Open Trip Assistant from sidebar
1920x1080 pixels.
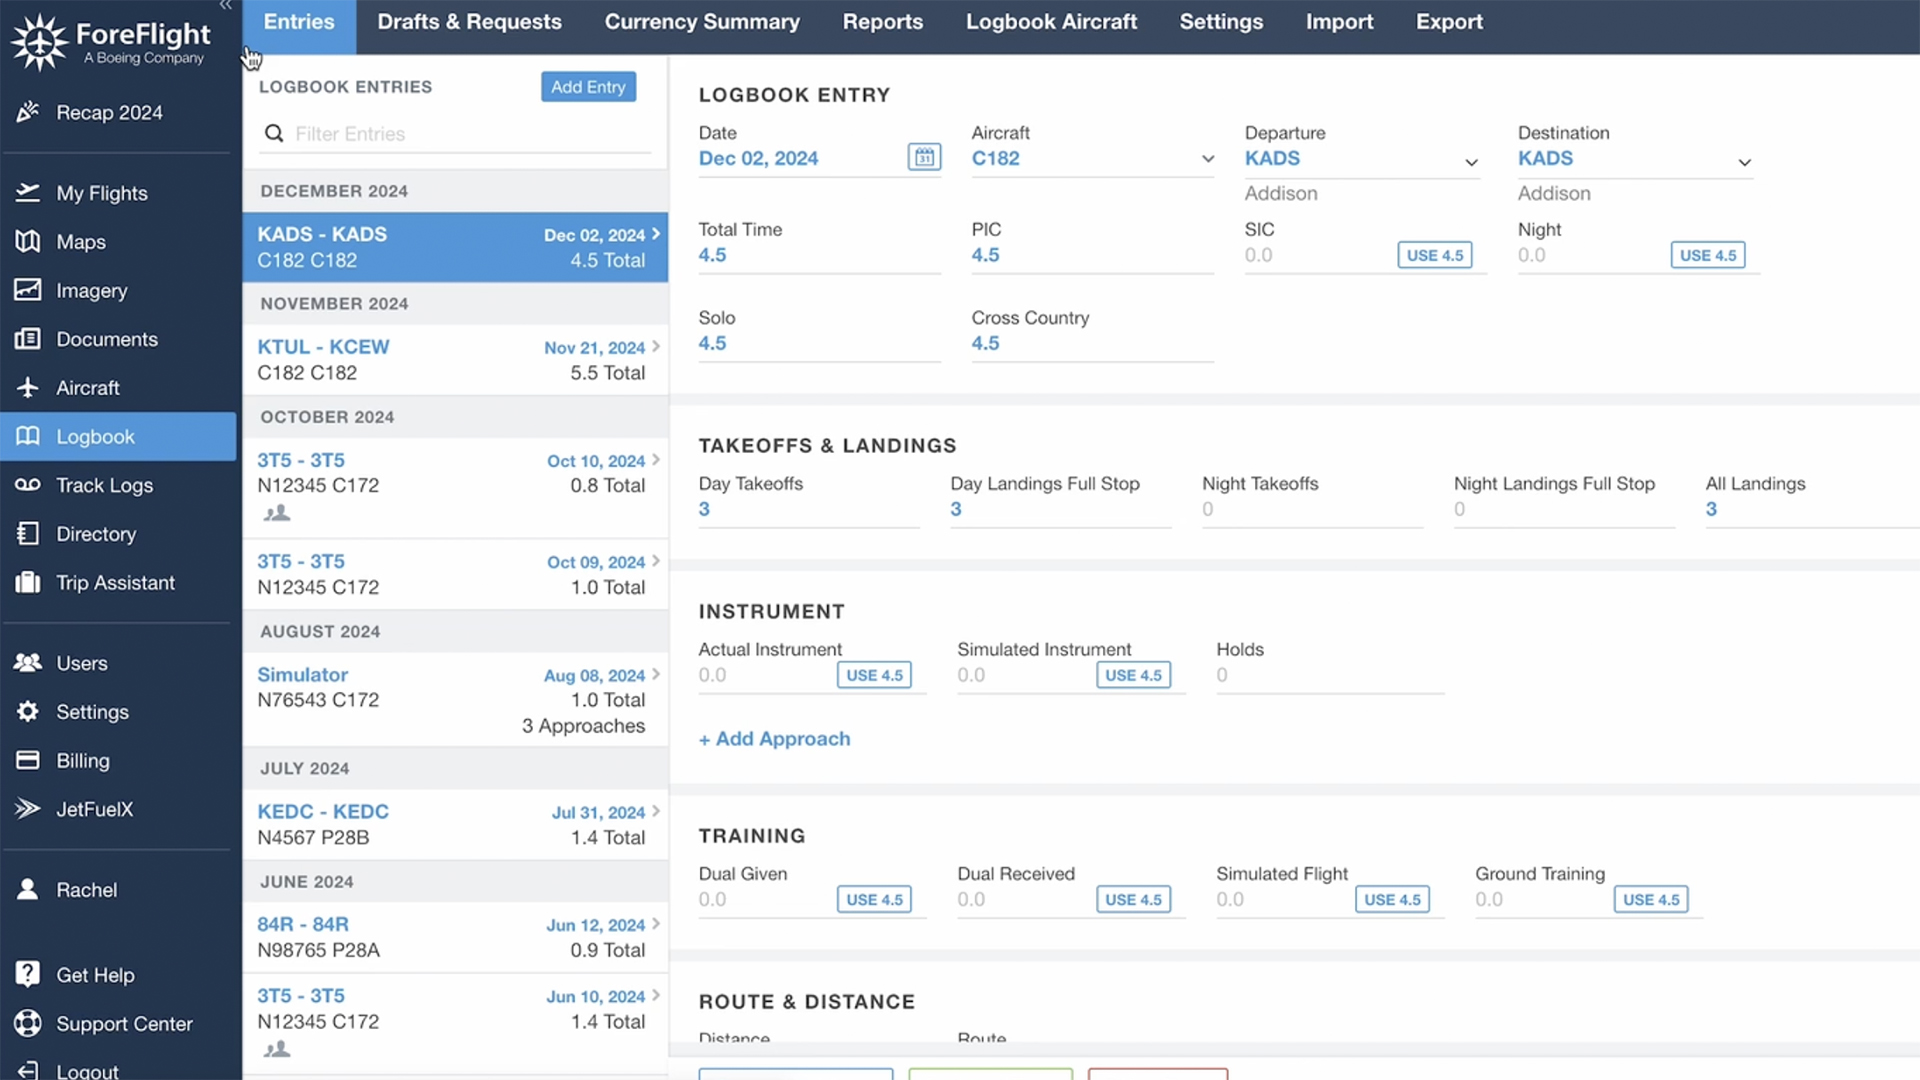point(115,583)
